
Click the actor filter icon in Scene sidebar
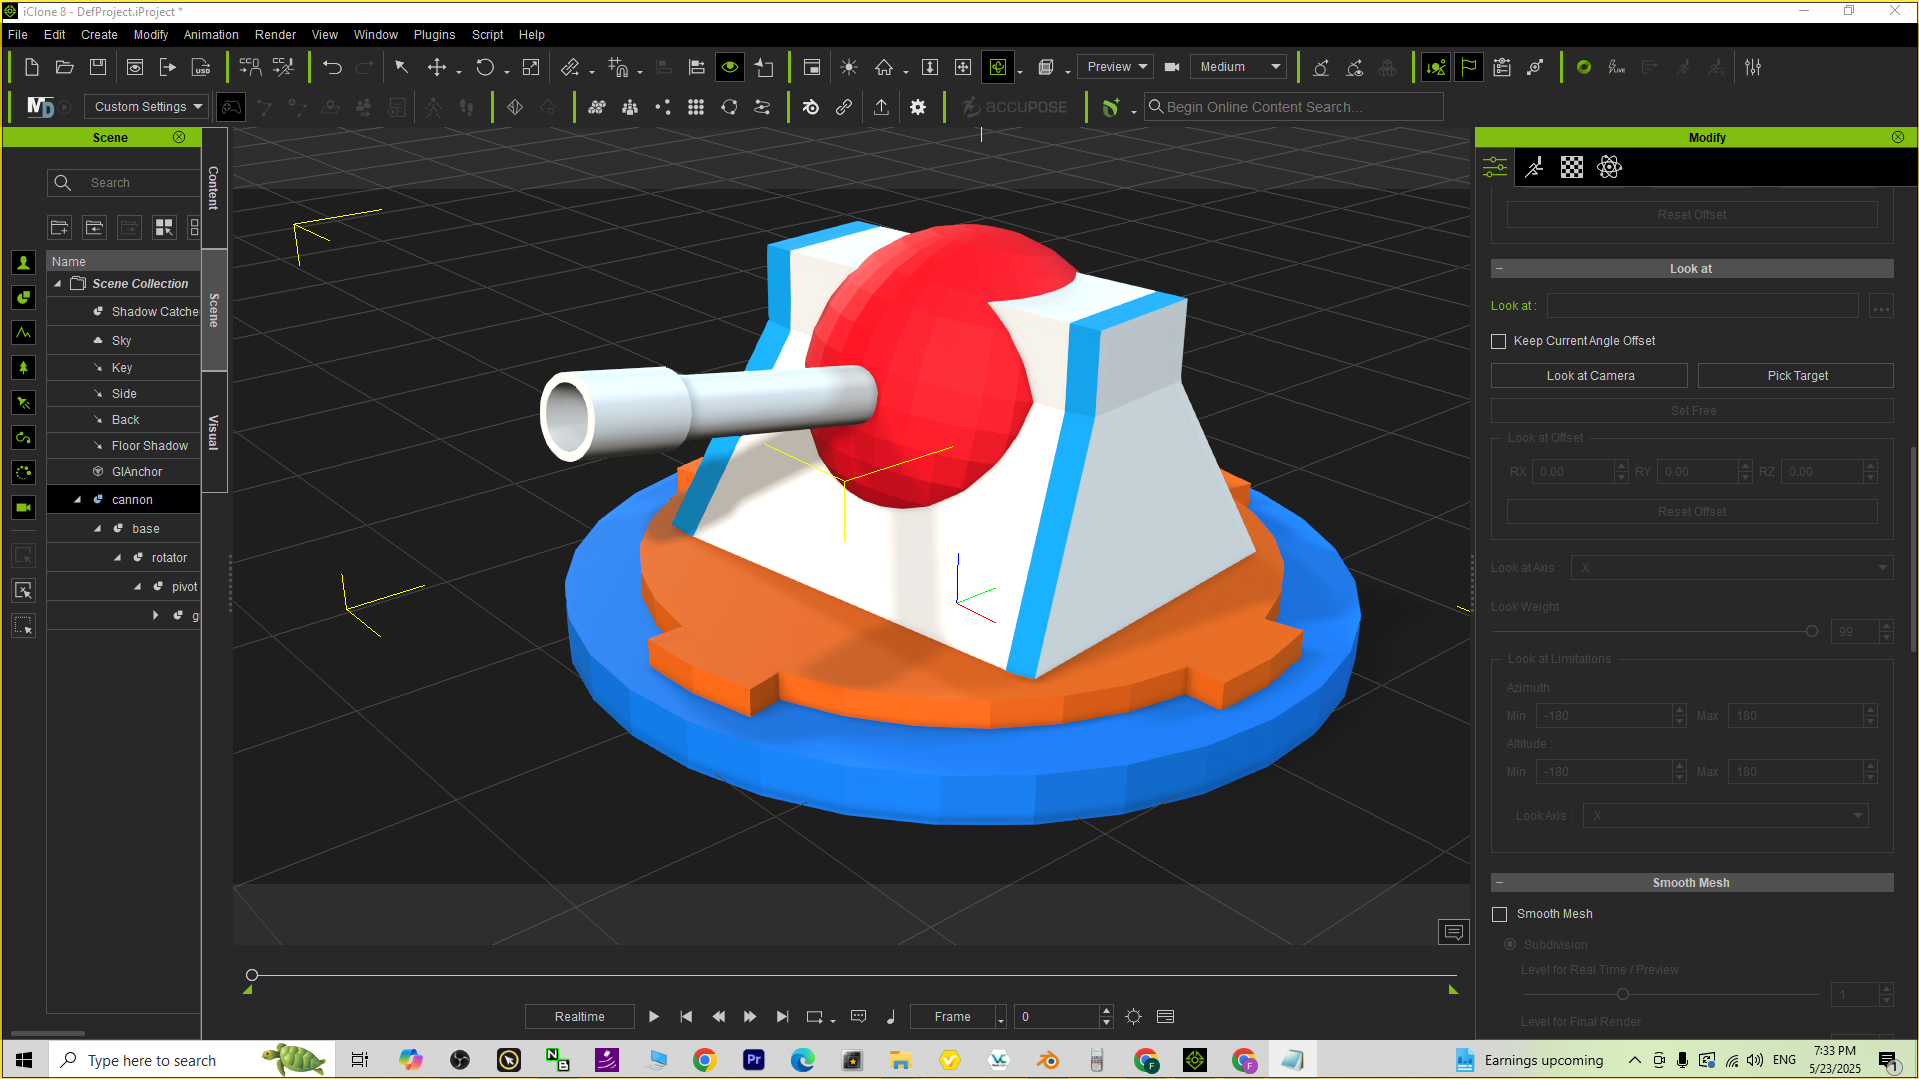coord(24,263)
